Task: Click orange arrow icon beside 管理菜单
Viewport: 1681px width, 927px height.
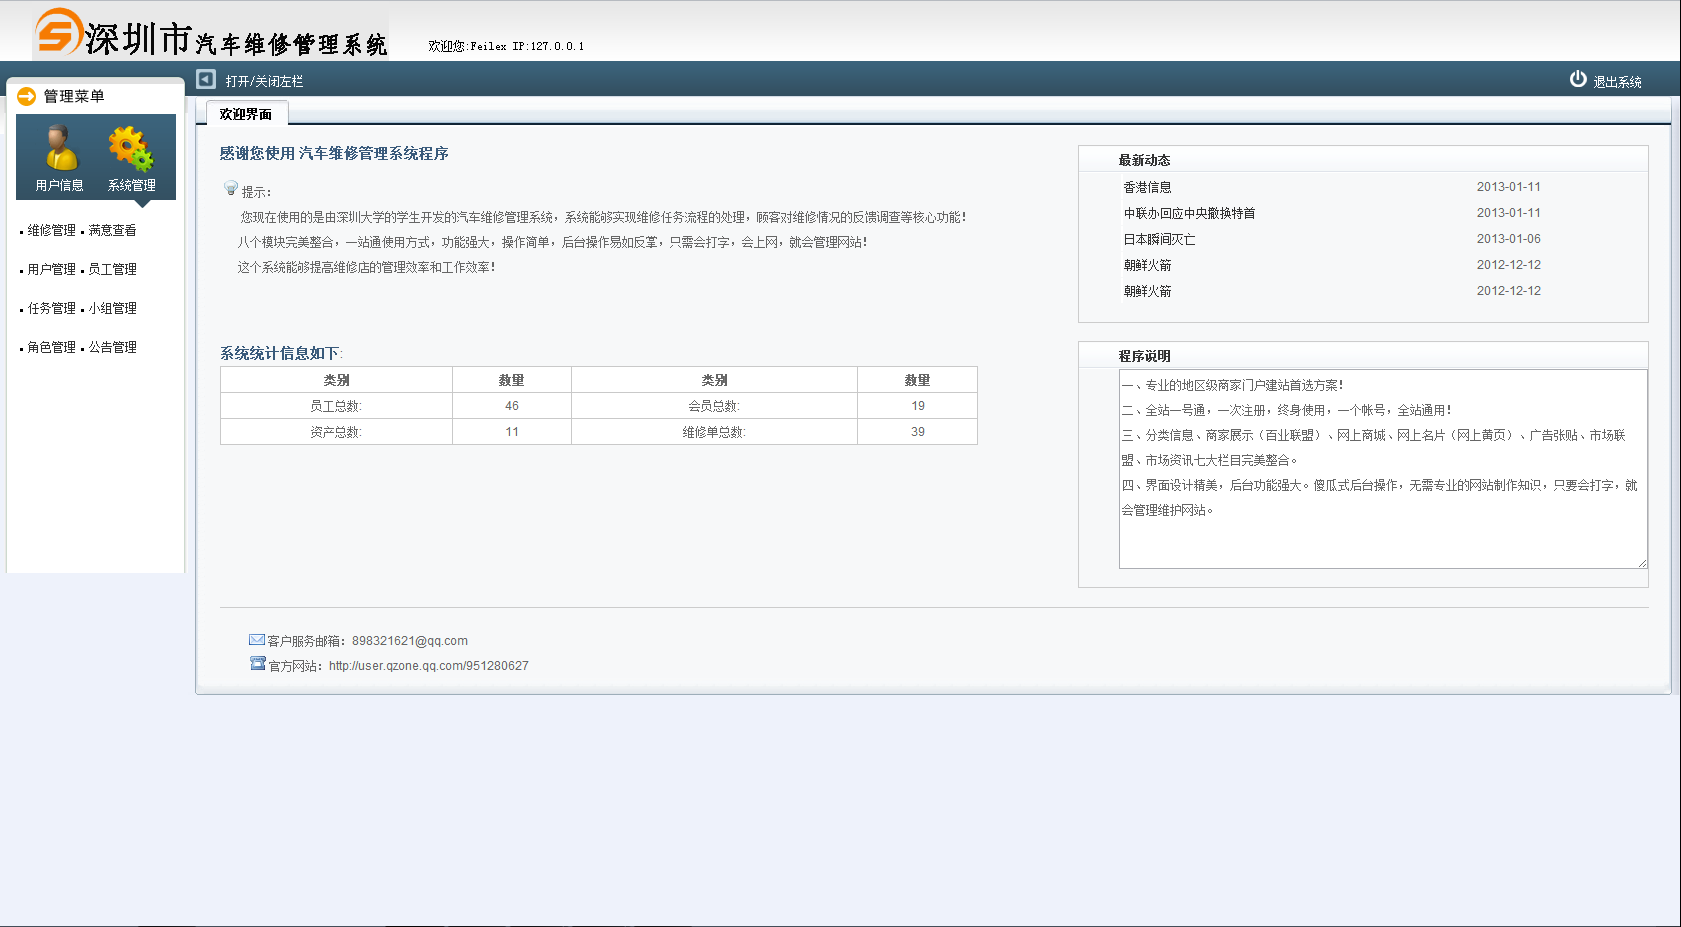Action: click(x=27, y=96)
